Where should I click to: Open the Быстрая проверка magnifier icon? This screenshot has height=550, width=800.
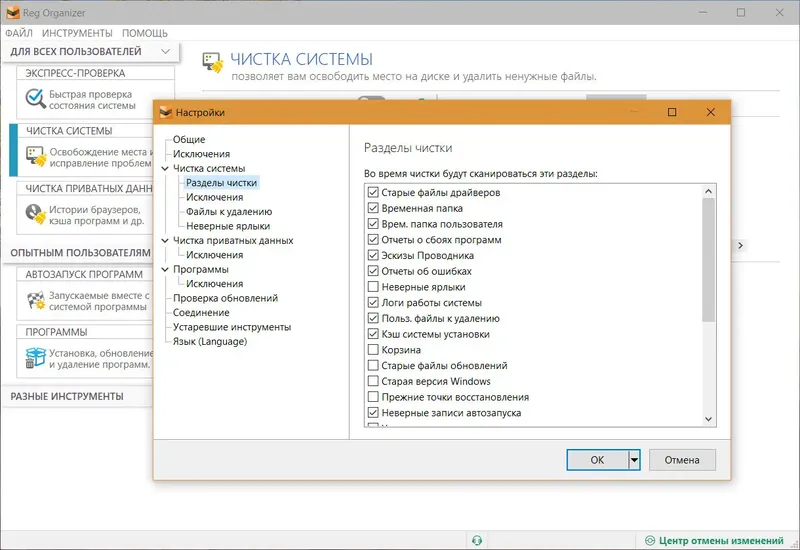[35, 99]
